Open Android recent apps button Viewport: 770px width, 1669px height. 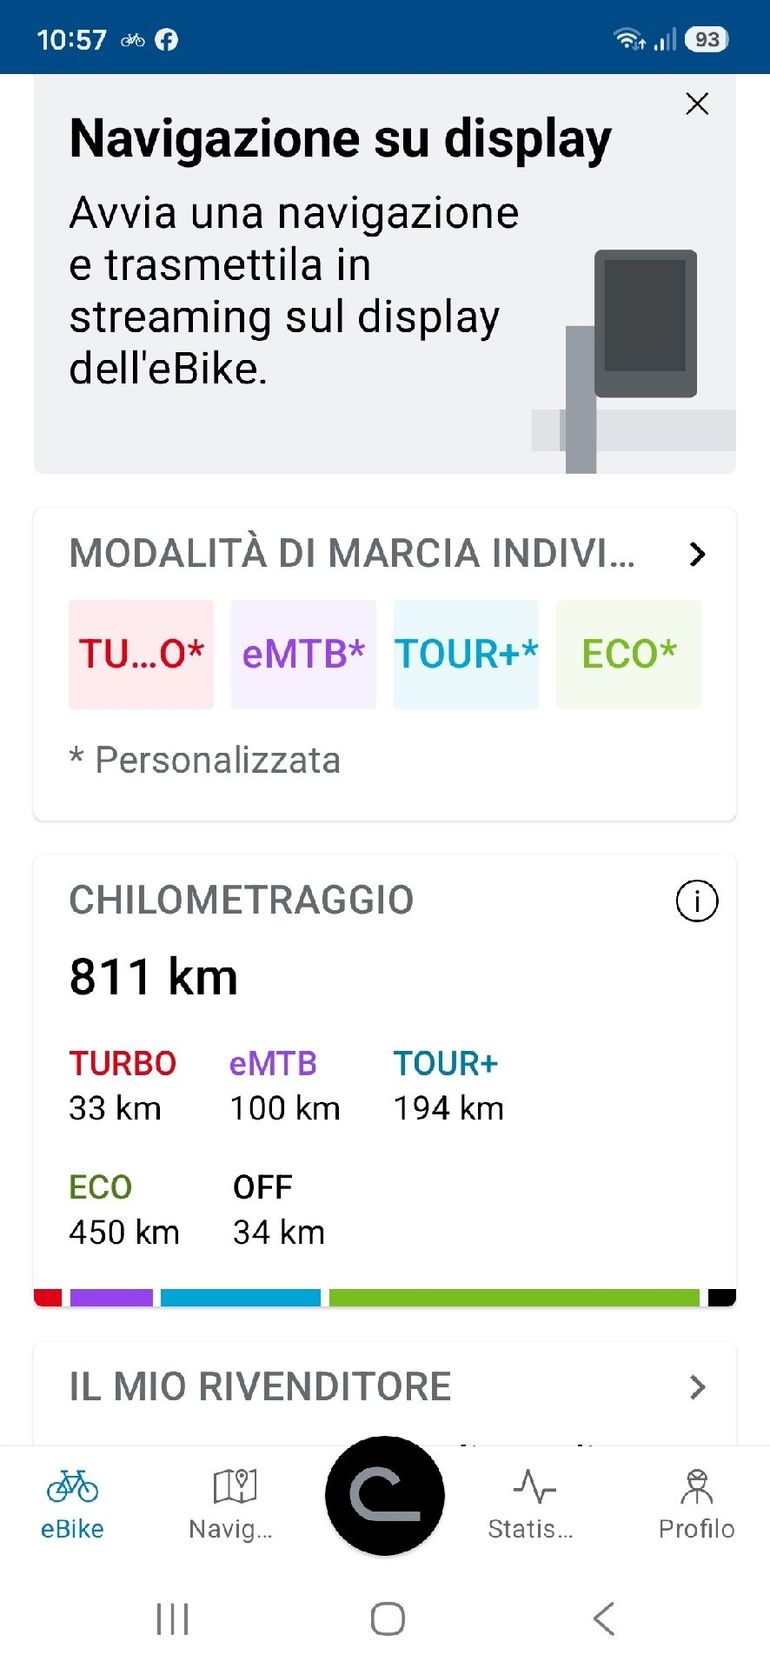click(172, 1618)
